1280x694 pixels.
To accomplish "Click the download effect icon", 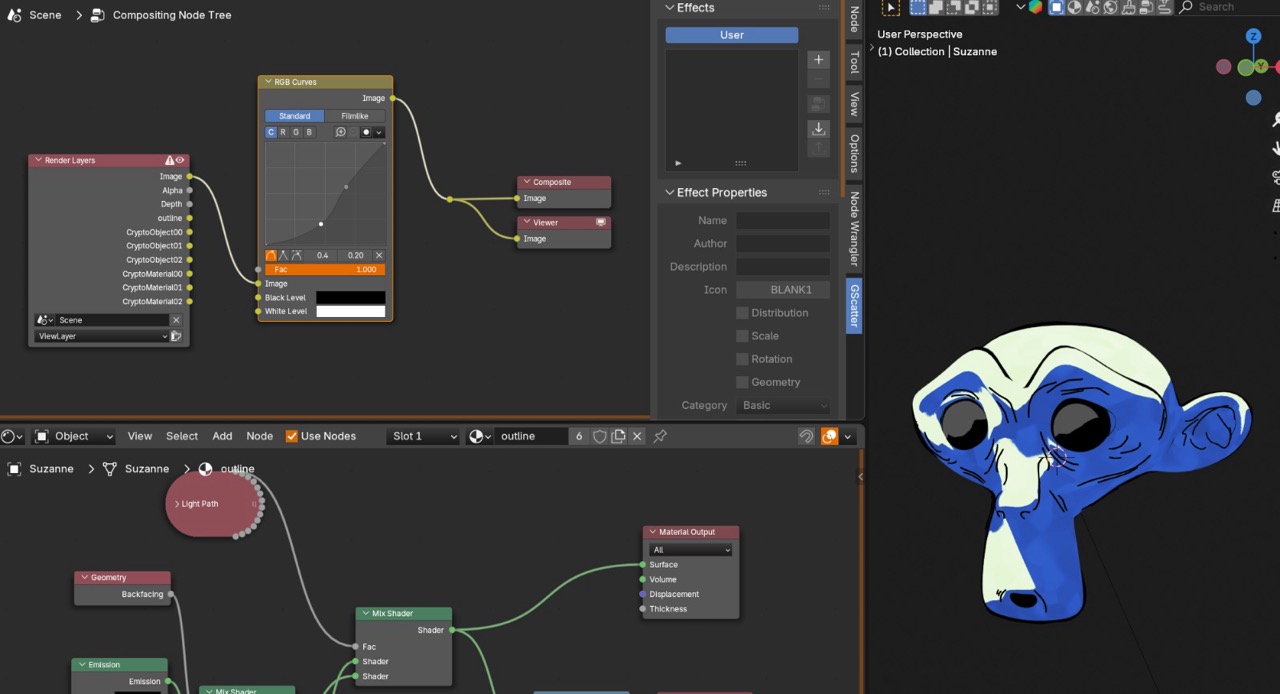I will click(x=818, y=129).
